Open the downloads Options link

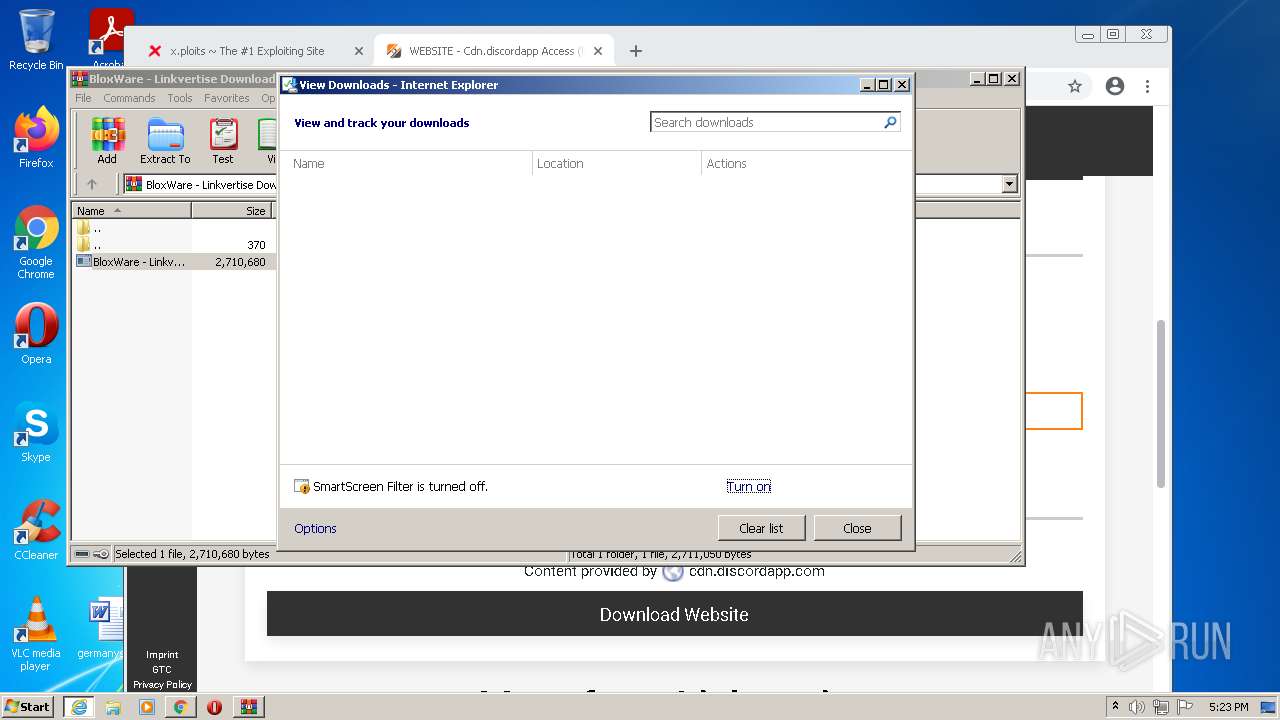[x=315, y=529]
